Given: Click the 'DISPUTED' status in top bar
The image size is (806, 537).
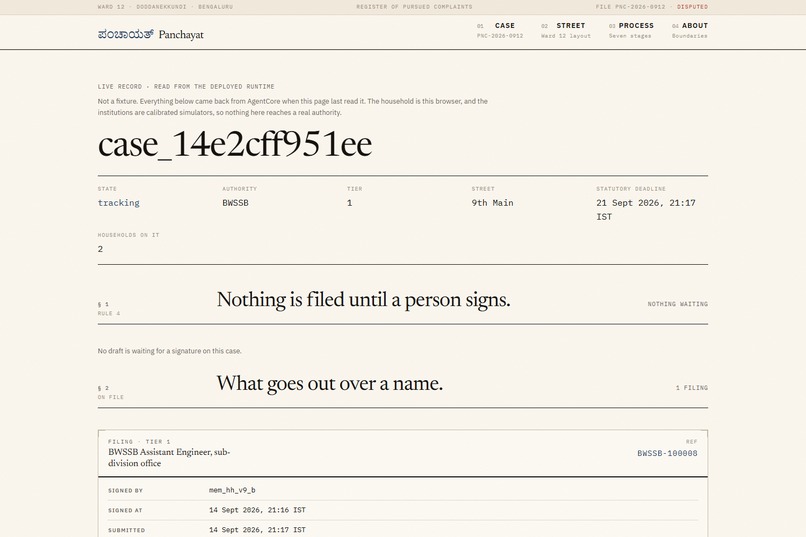Looking at the screenshot, I should tap(692, 7).
